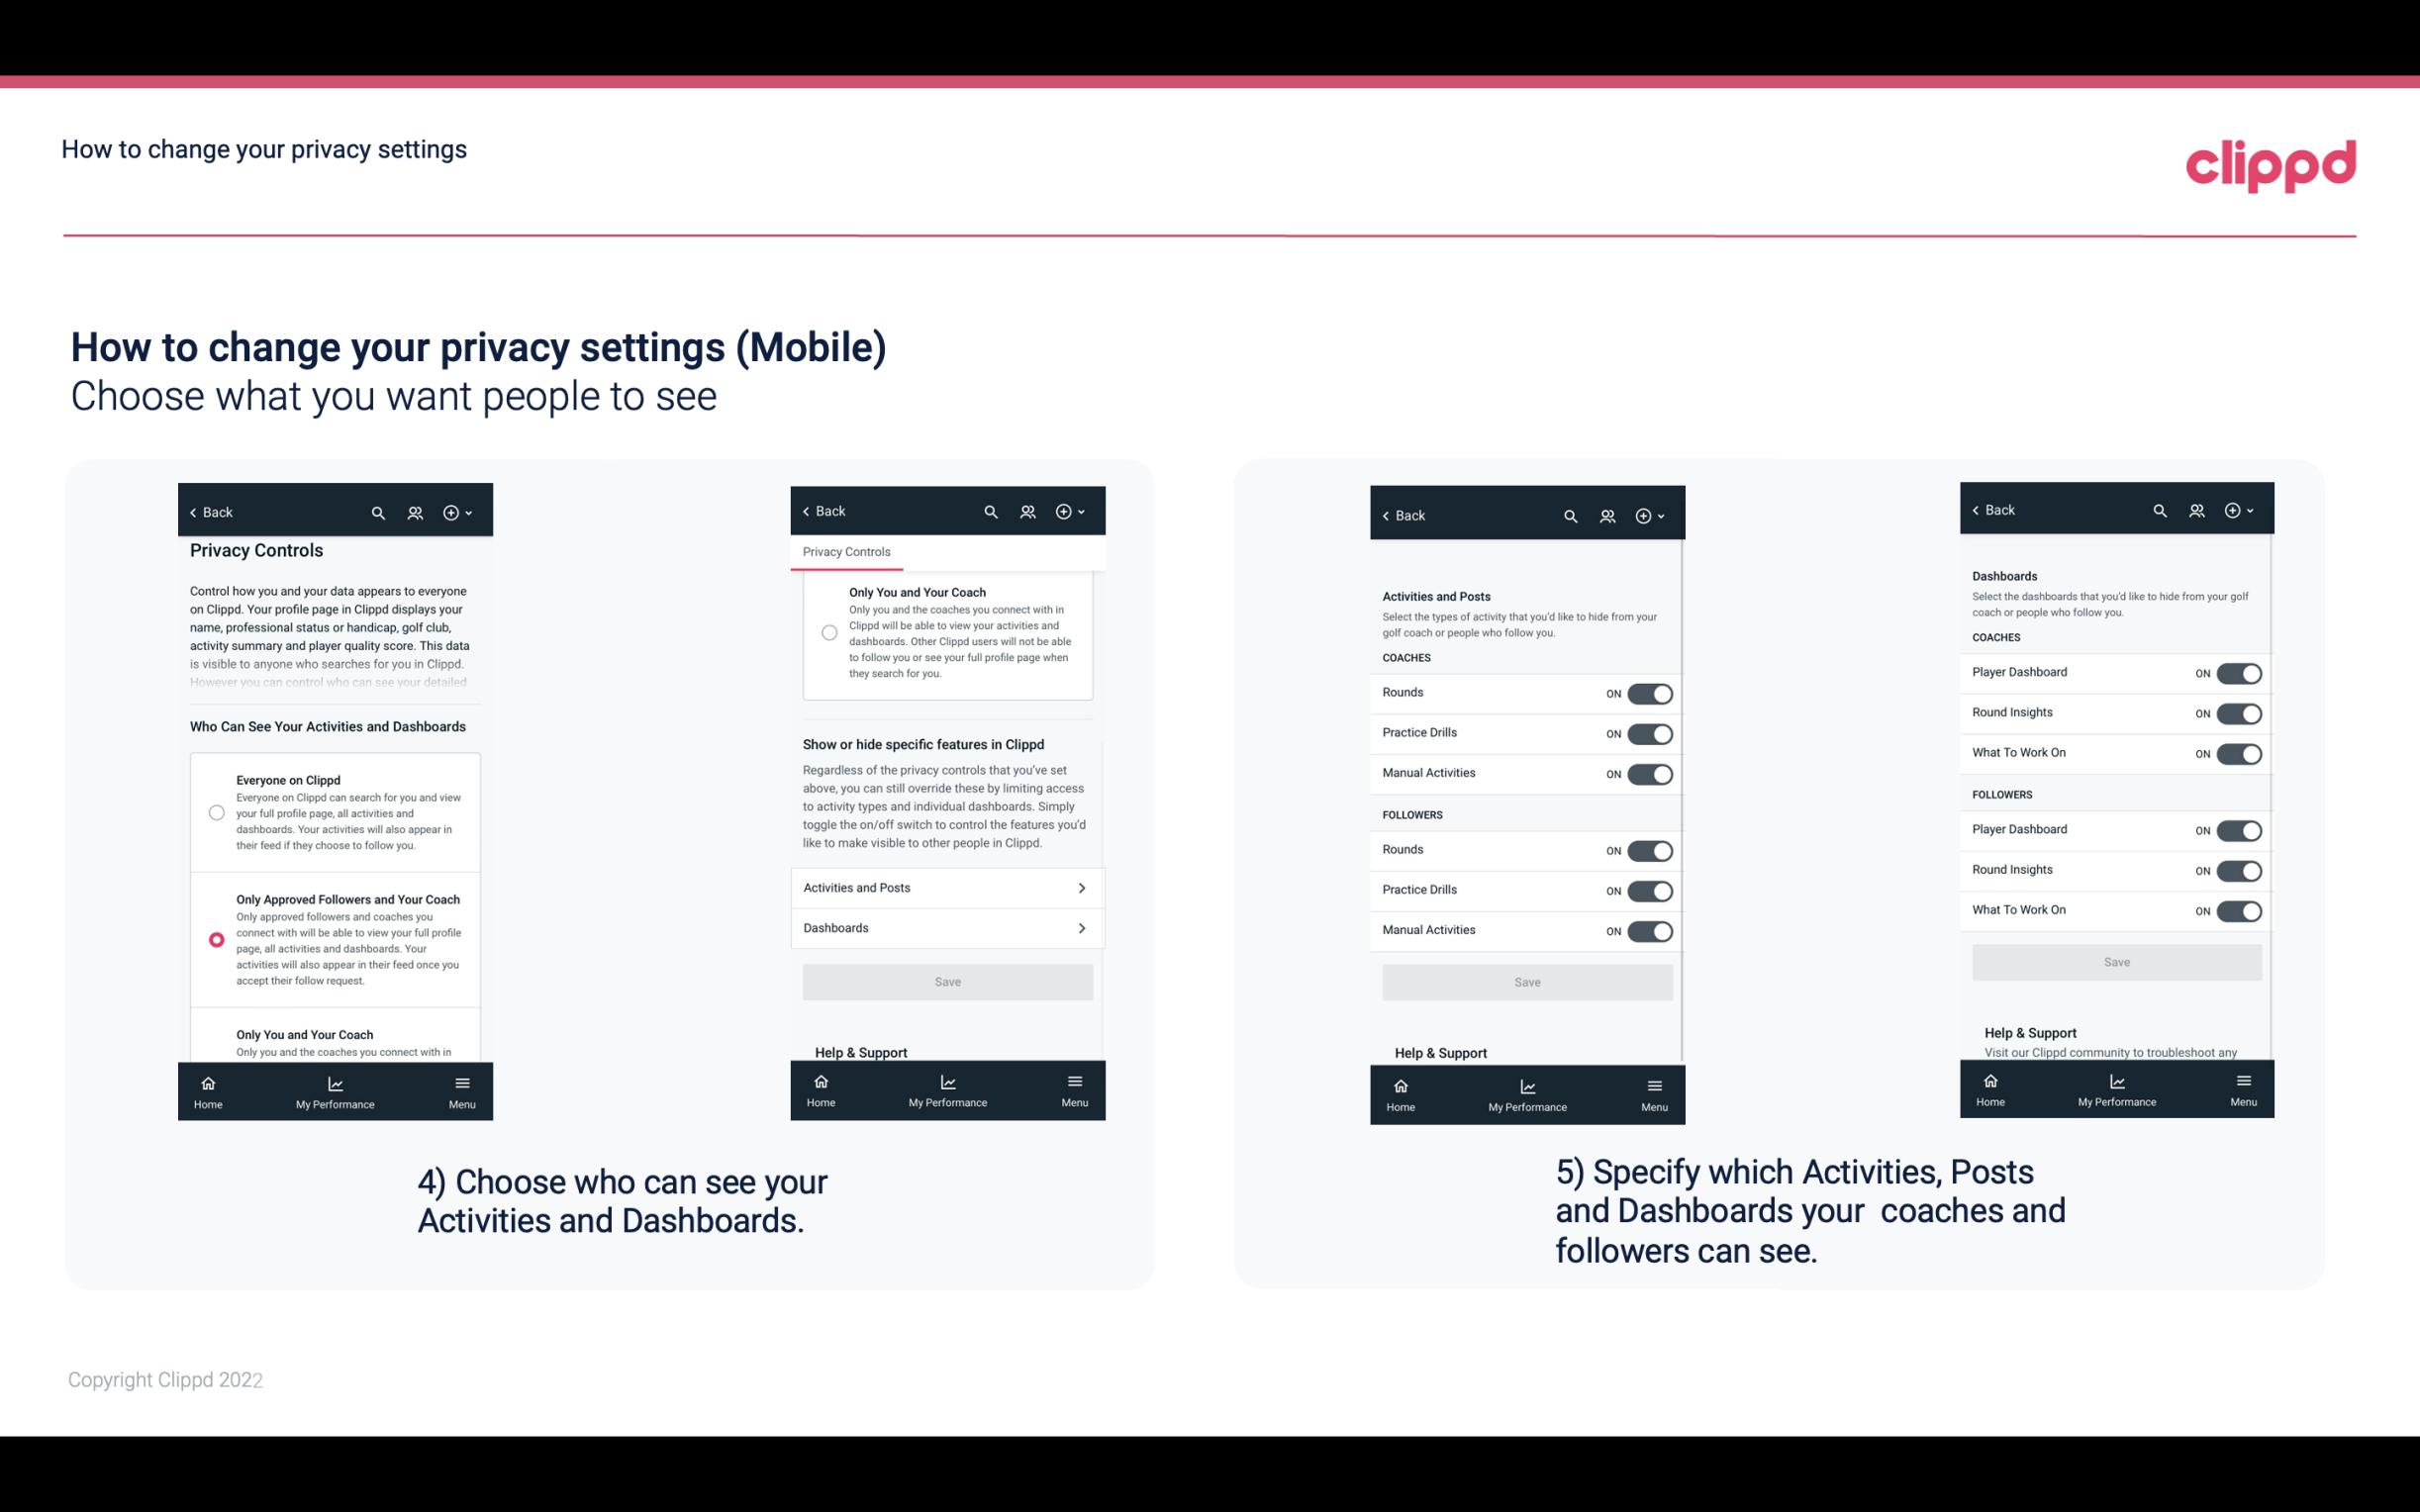Viewport: 2420px width, 1512px height.
Task: Click Save on Activities and Posts screen
Action: click(x=1526, y=981)
